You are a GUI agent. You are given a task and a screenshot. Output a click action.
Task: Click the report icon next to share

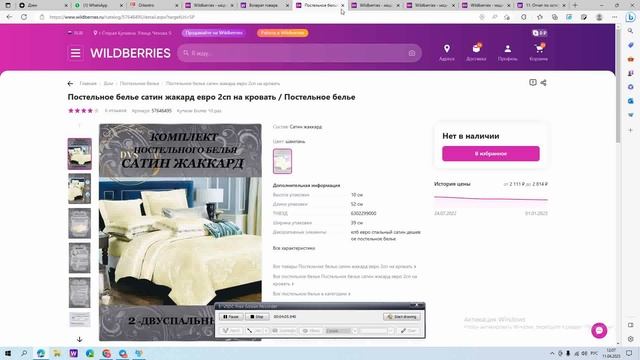pyautogui.click(x=533, y=82)
